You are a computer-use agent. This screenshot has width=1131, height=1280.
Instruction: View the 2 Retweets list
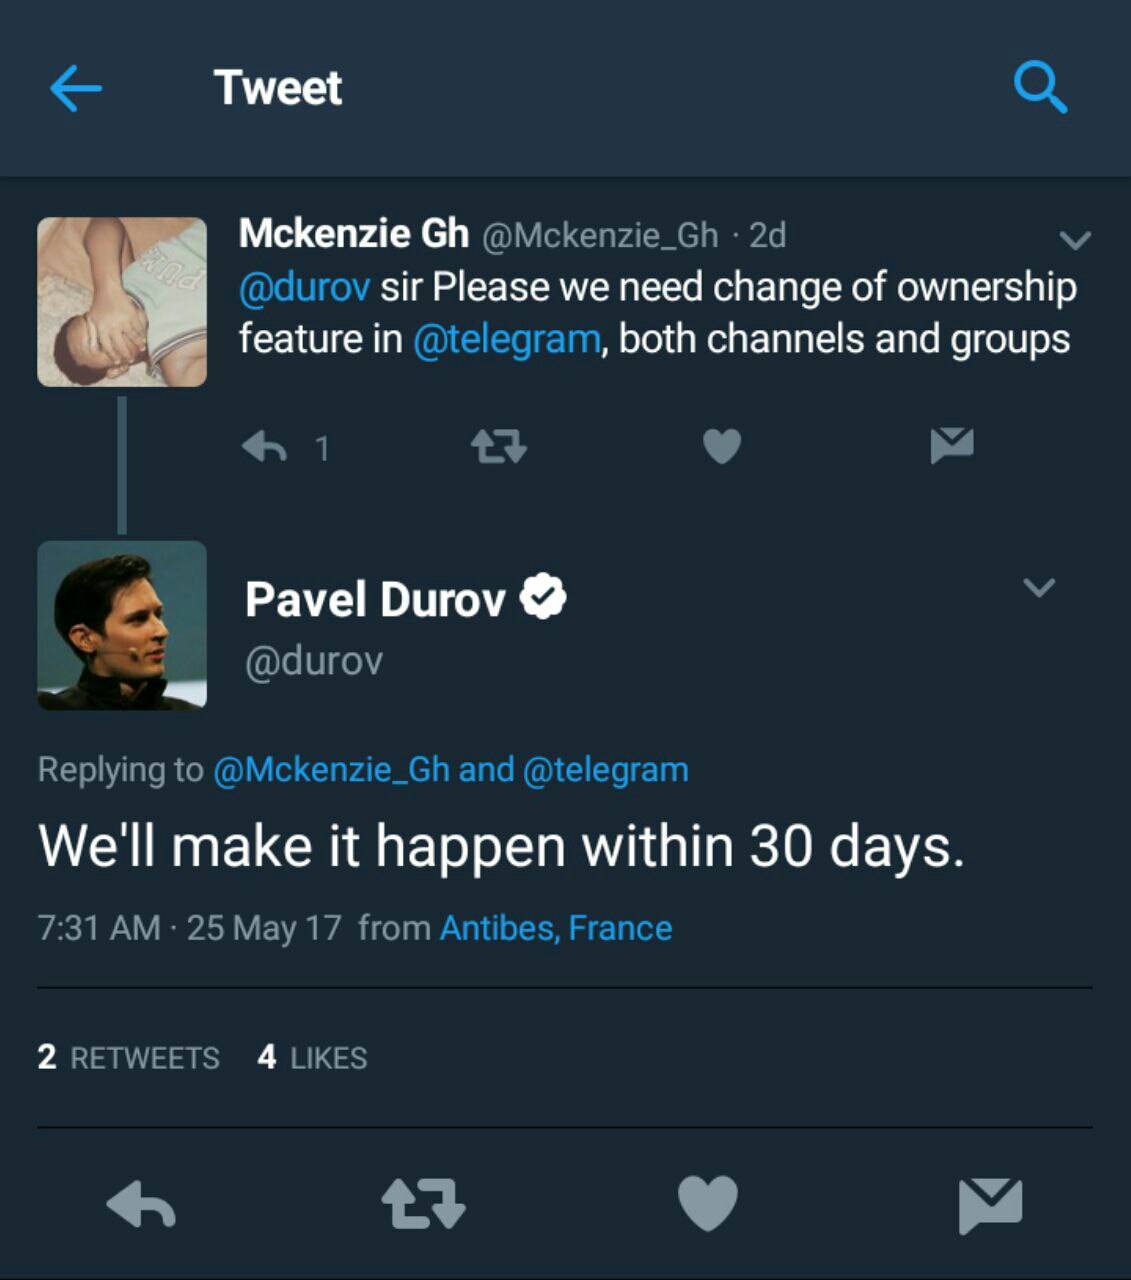pos(129,1057)
